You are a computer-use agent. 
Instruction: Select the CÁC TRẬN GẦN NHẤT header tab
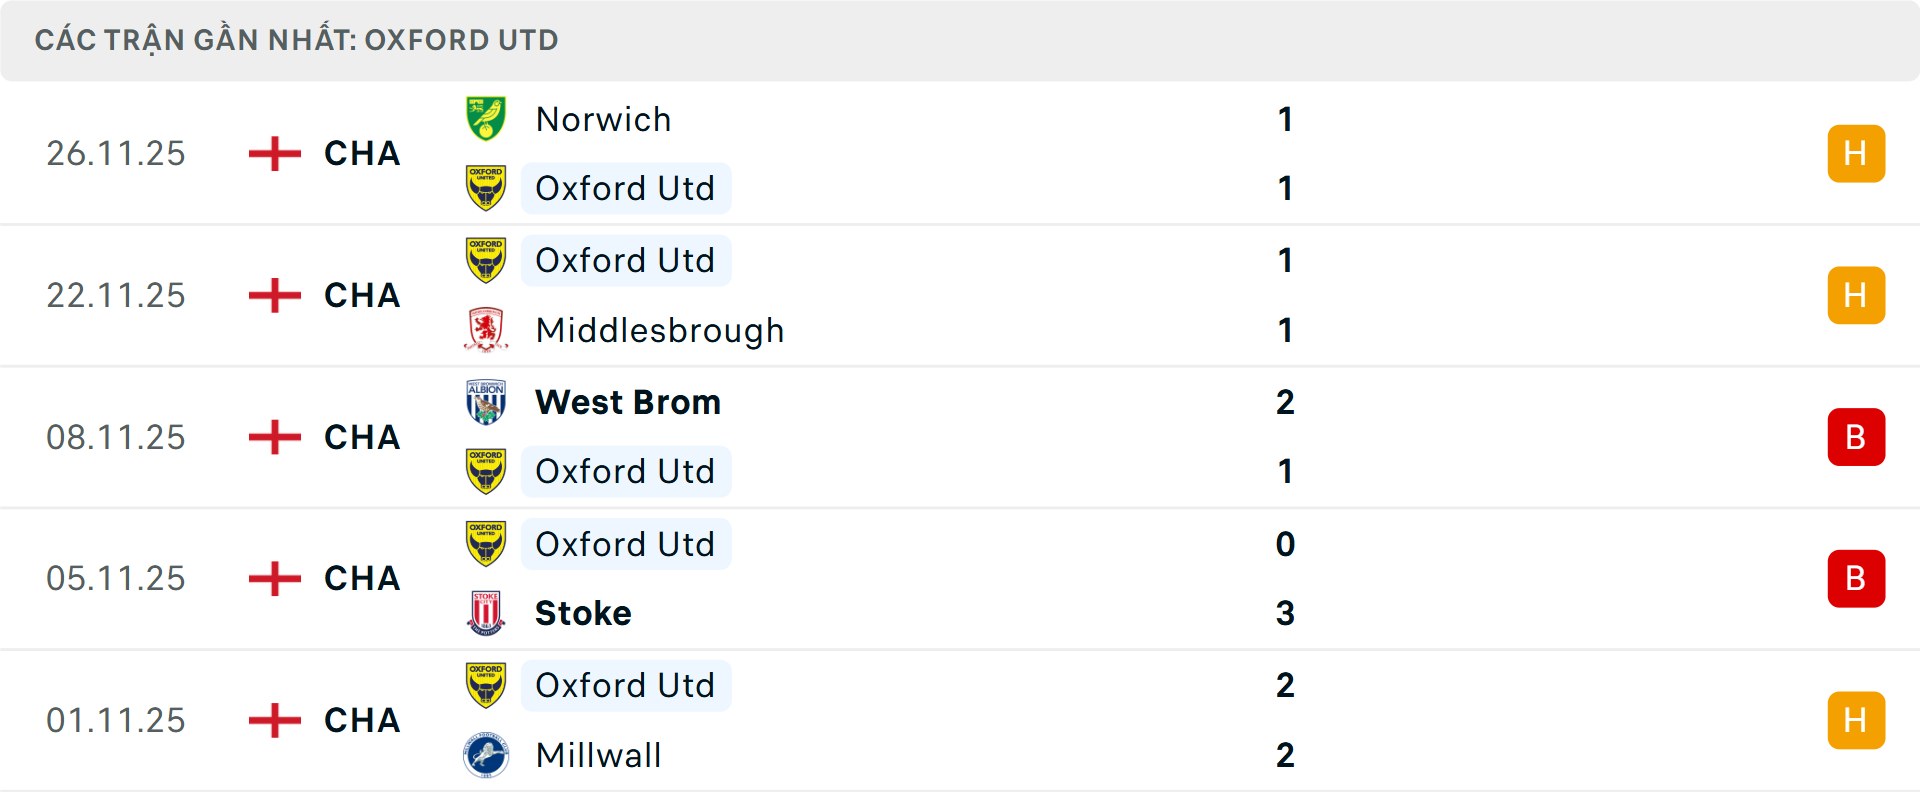[296, 40]
